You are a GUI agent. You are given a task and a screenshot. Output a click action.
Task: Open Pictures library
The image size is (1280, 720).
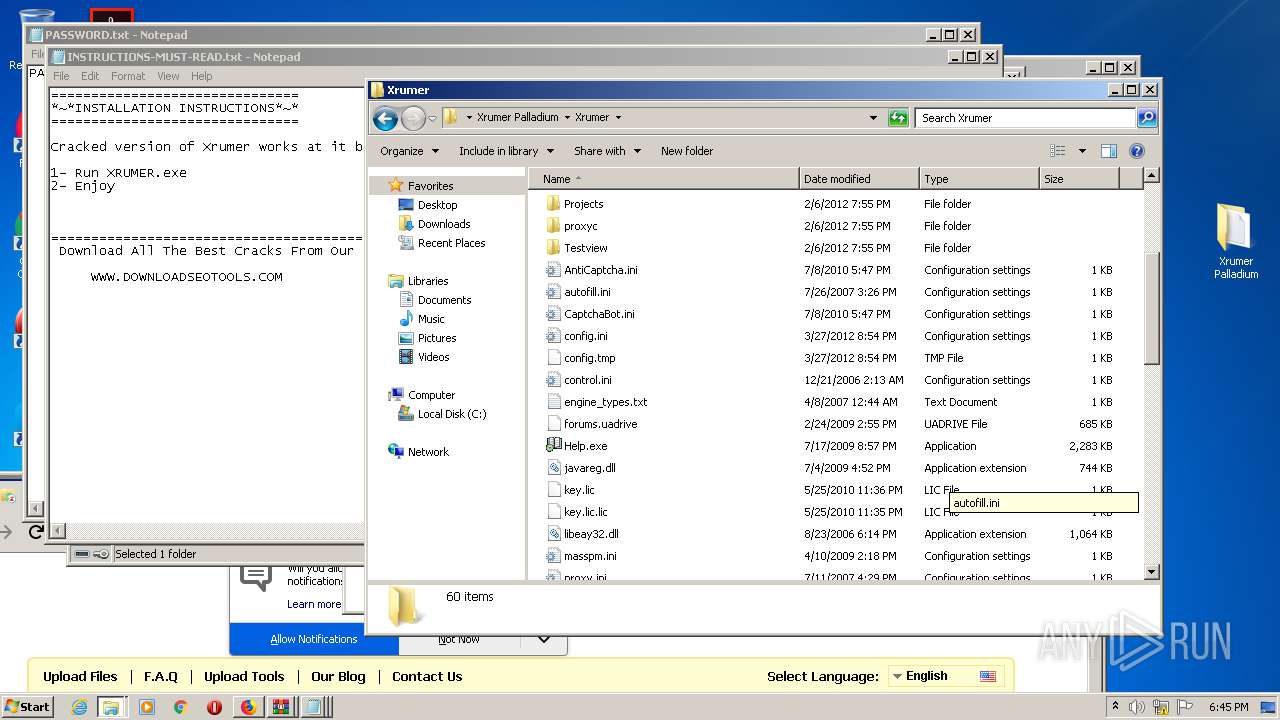point(437,338)
